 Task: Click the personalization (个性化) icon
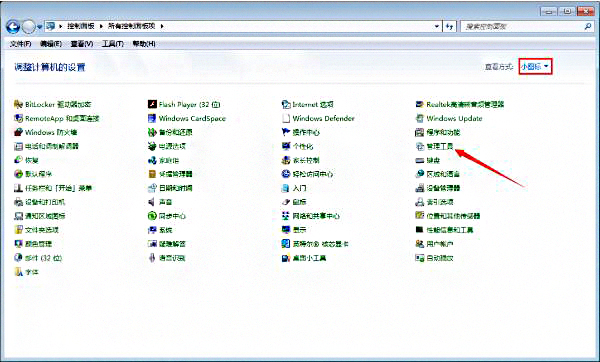pos(286,146)
